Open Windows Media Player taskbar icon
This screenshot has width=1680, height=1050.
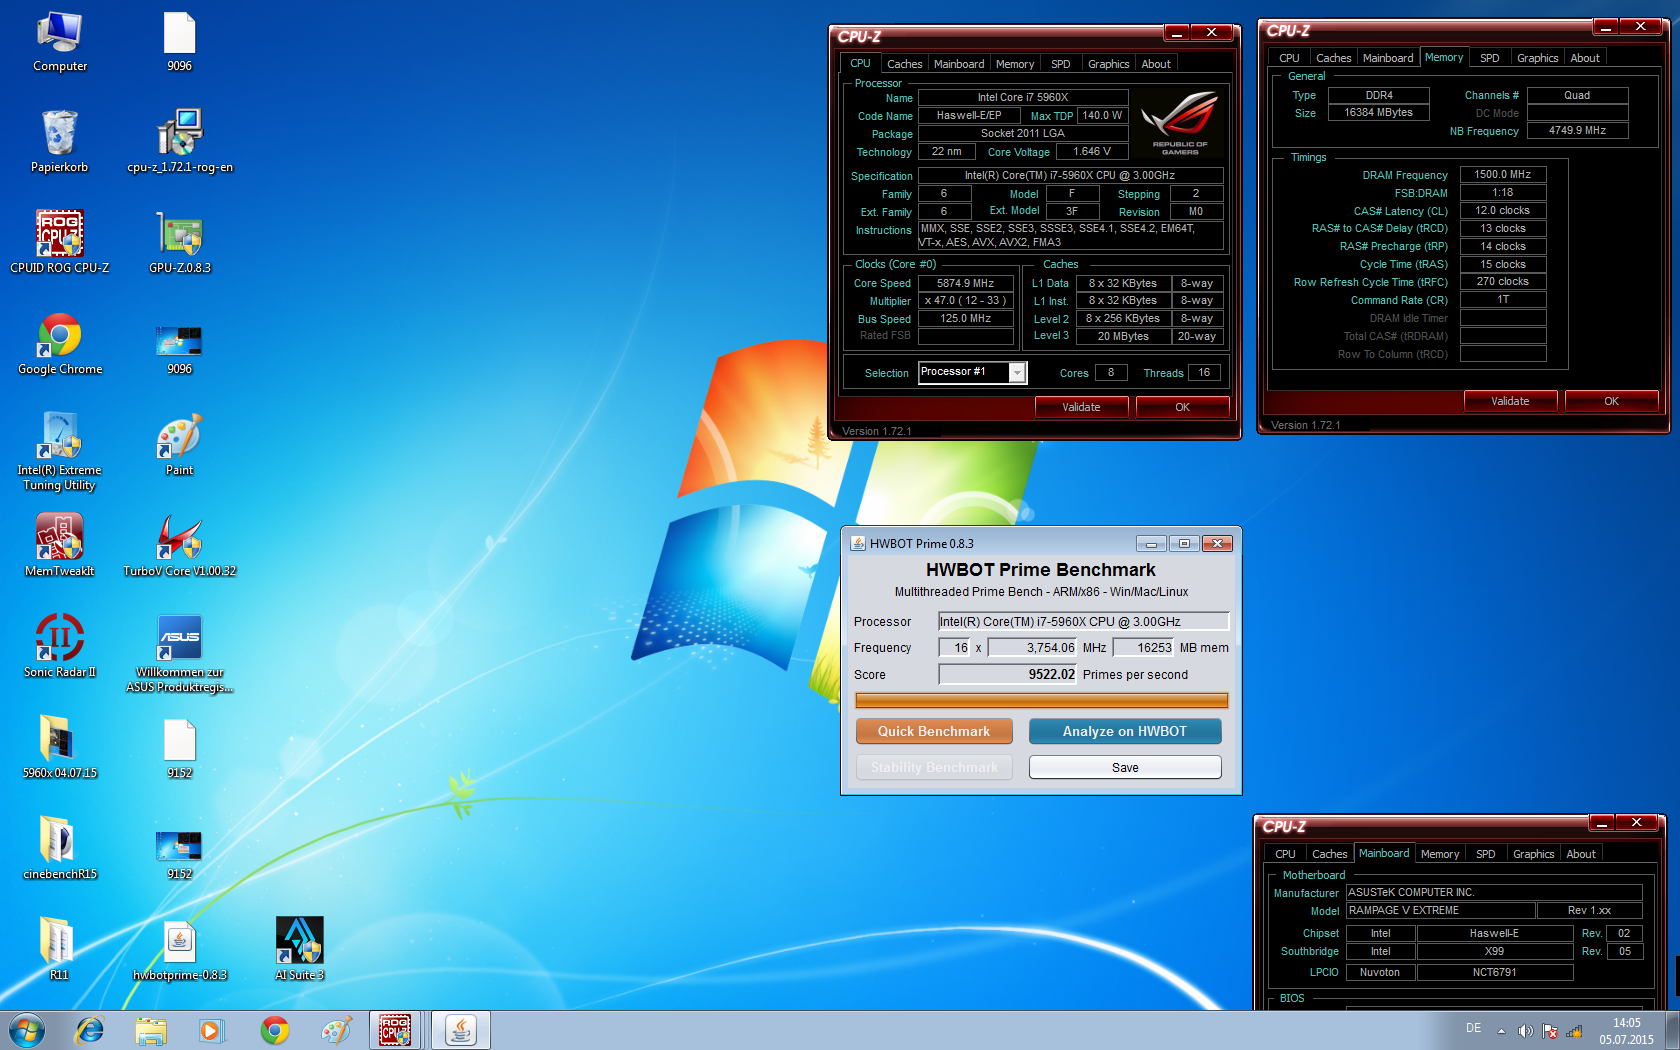click(211, 1030)
